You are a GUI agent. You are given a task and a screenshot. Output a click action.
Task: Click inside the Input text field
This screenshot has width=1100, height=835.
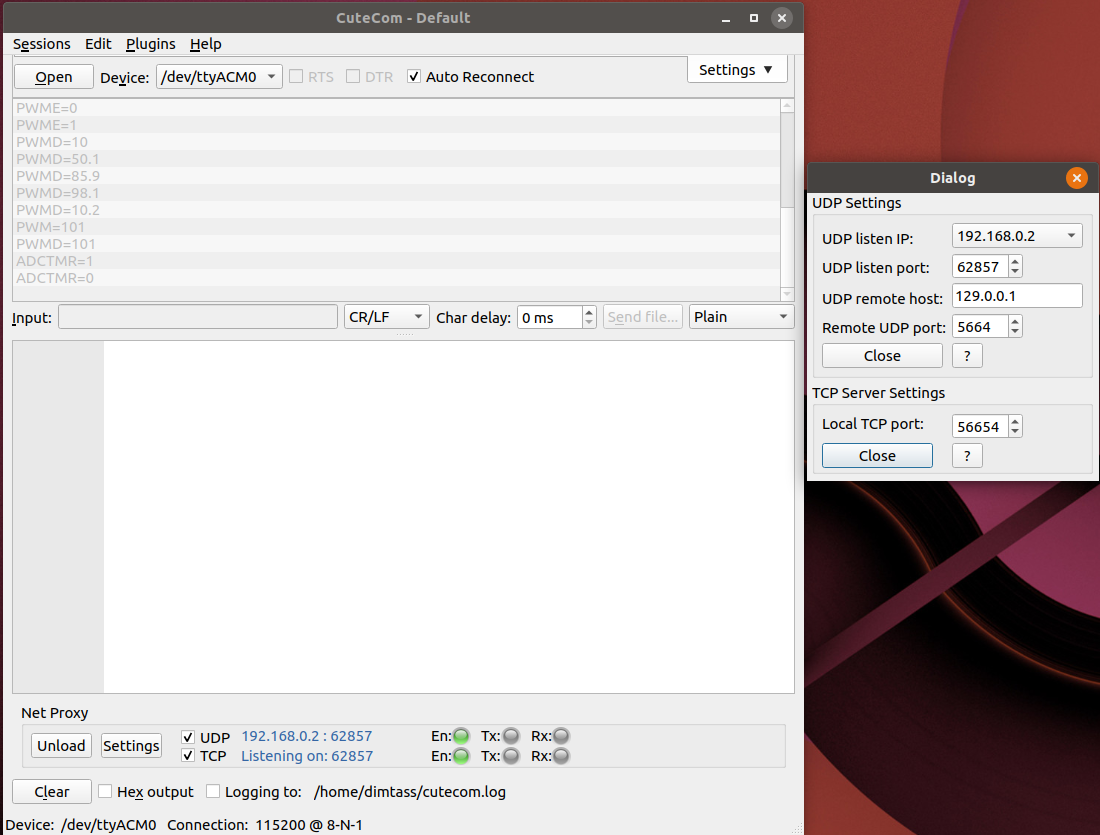coord(197,316)
